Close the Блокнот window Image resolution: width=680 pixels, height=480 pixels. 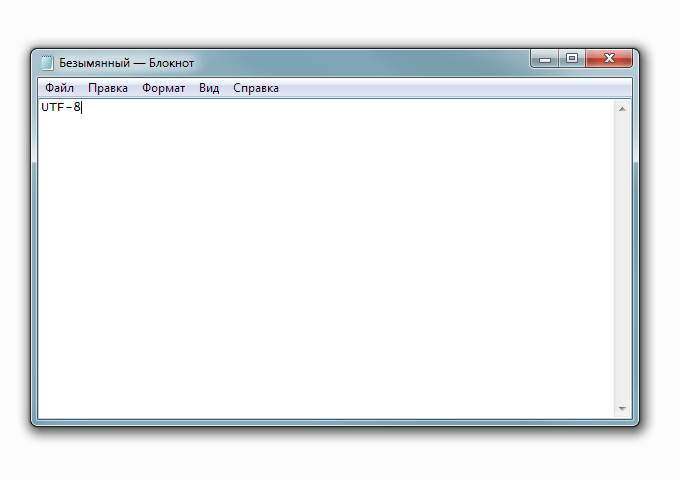(x=608, y=60)
